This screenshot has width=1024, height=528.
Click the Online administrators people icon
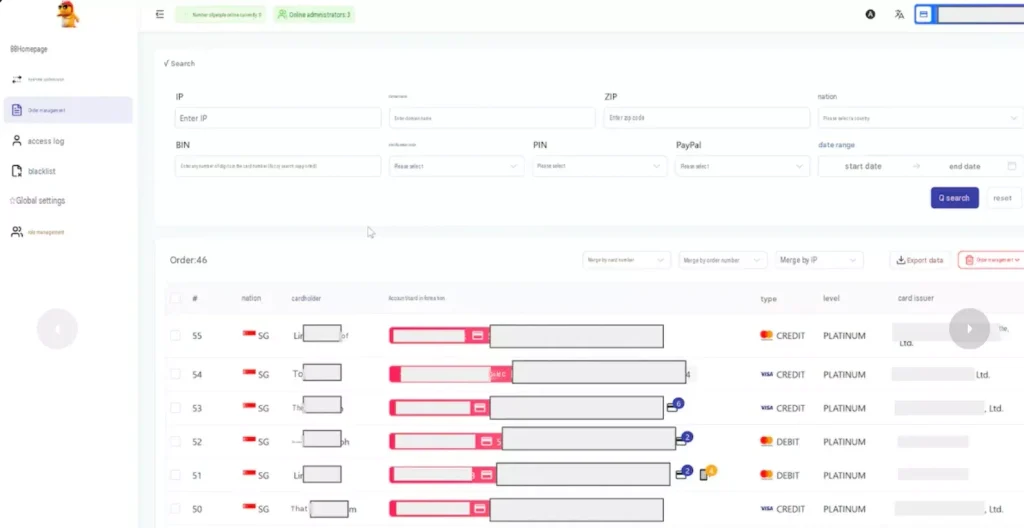tap(282, 14)
